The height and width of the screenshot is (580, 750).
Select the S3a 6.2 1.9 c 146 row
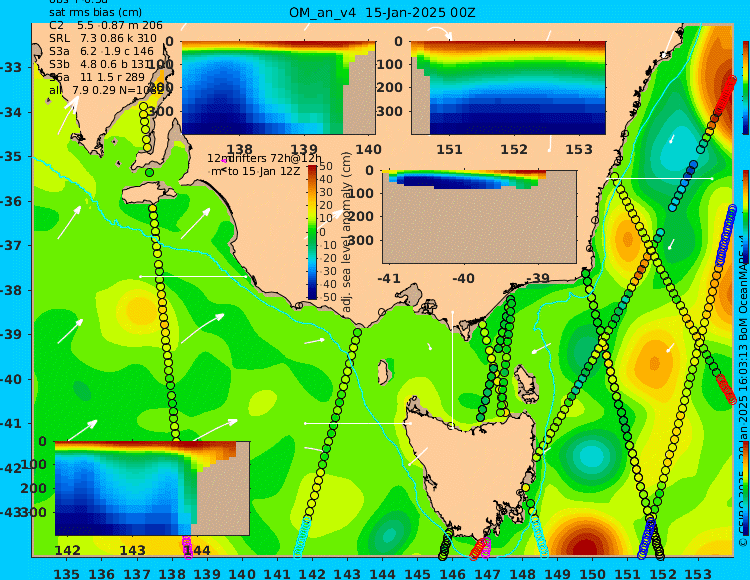pyautogui.click(x=101, y=51)
